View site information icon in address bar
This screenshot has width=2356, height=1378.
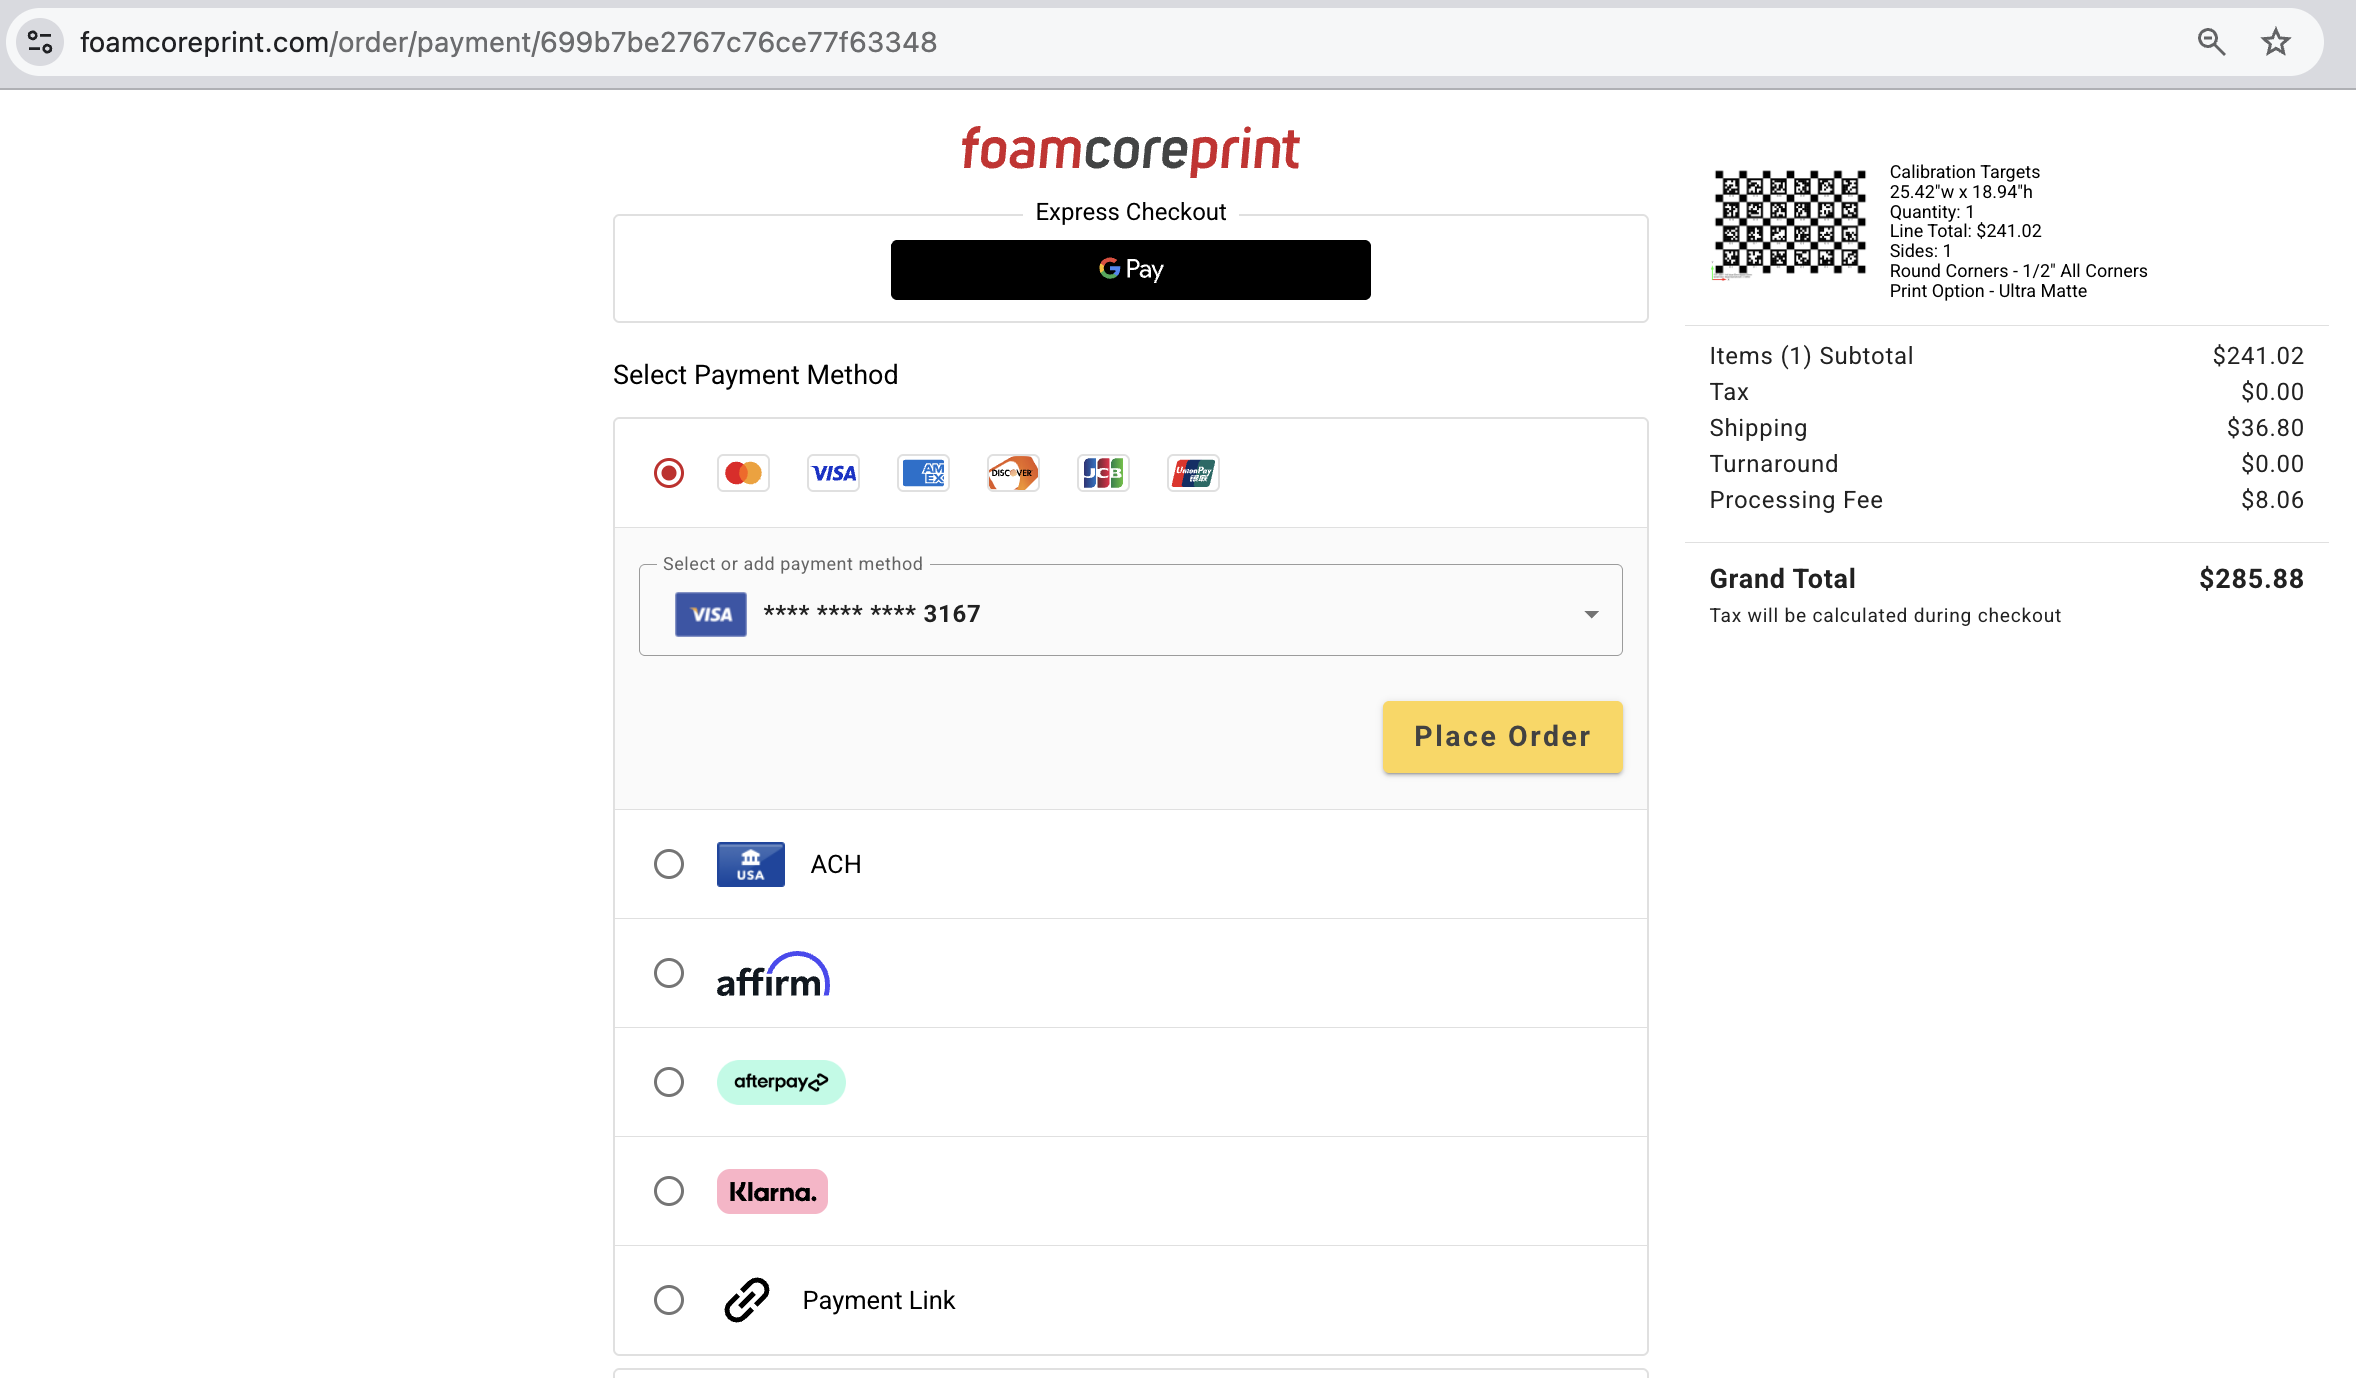tap(40, 42)
